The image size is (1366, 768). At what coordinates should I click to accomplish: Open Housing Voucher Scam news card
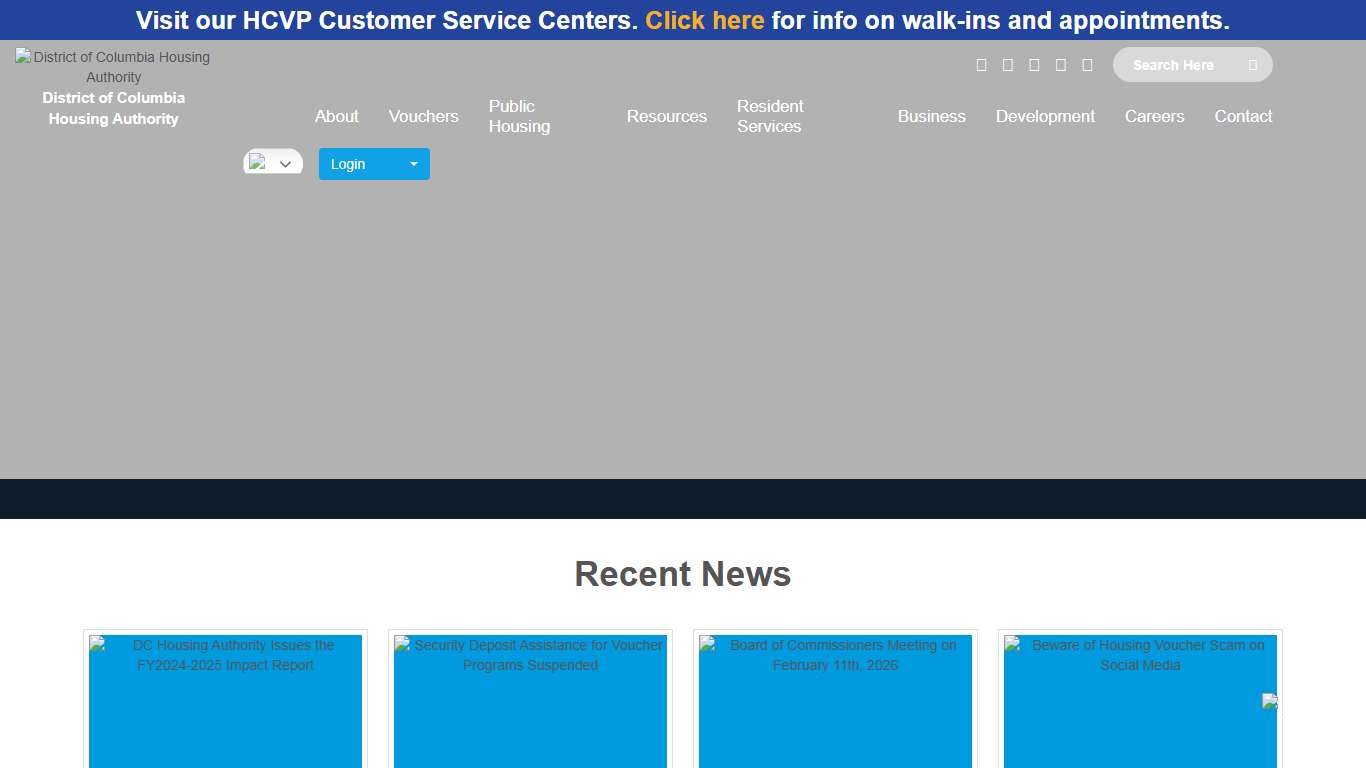pos(1140,700)
